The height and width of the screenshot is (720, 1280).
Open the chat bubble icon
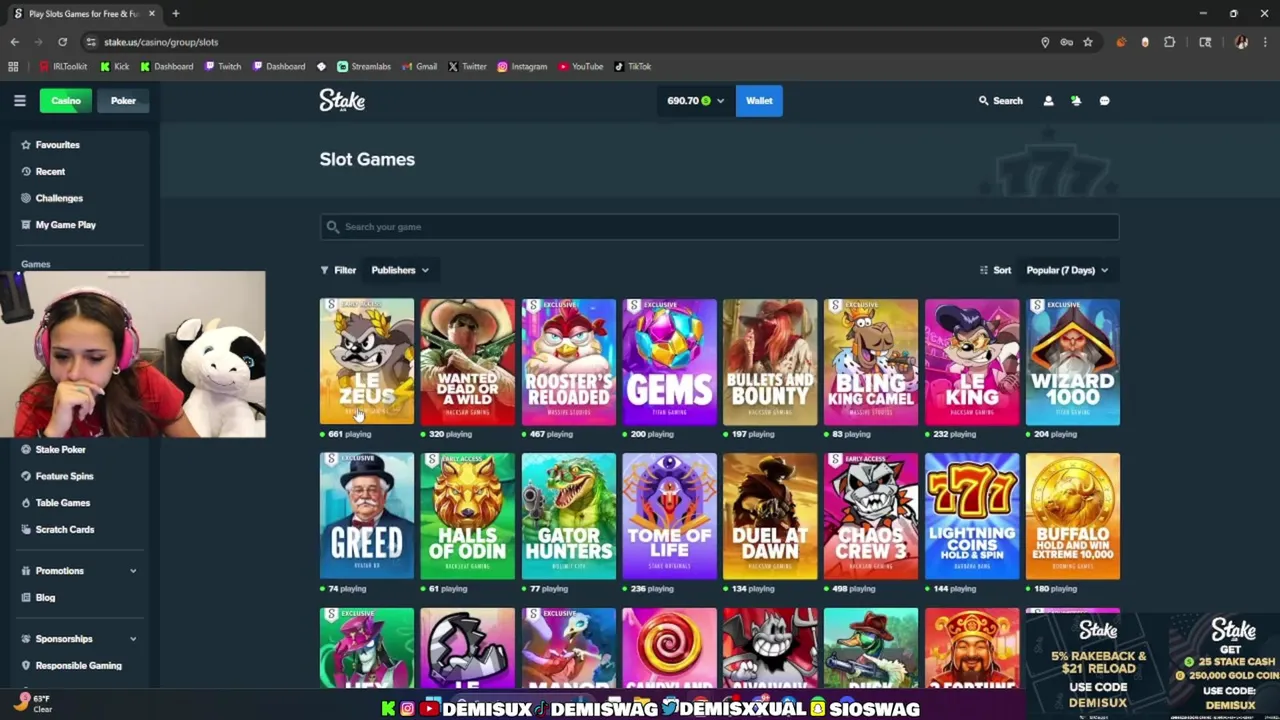[1104, 101]
